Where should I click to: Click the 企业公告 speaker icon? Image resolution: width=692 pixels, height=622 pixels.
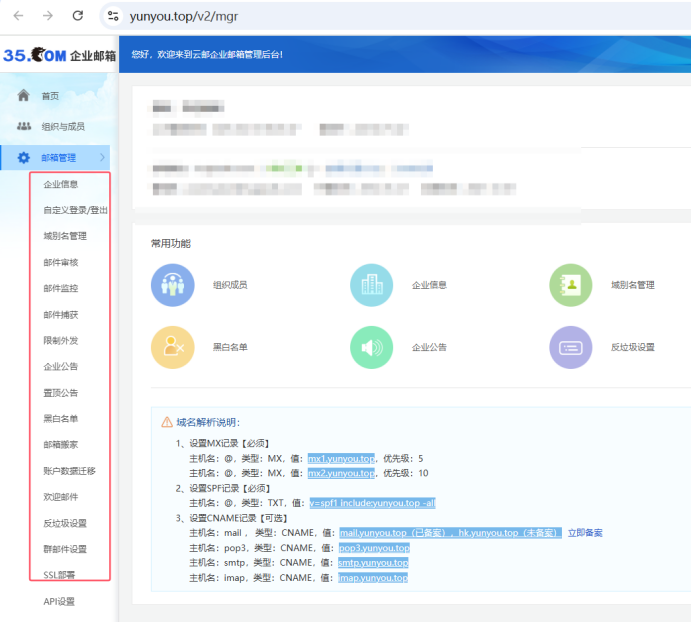[x=371, y=347]
